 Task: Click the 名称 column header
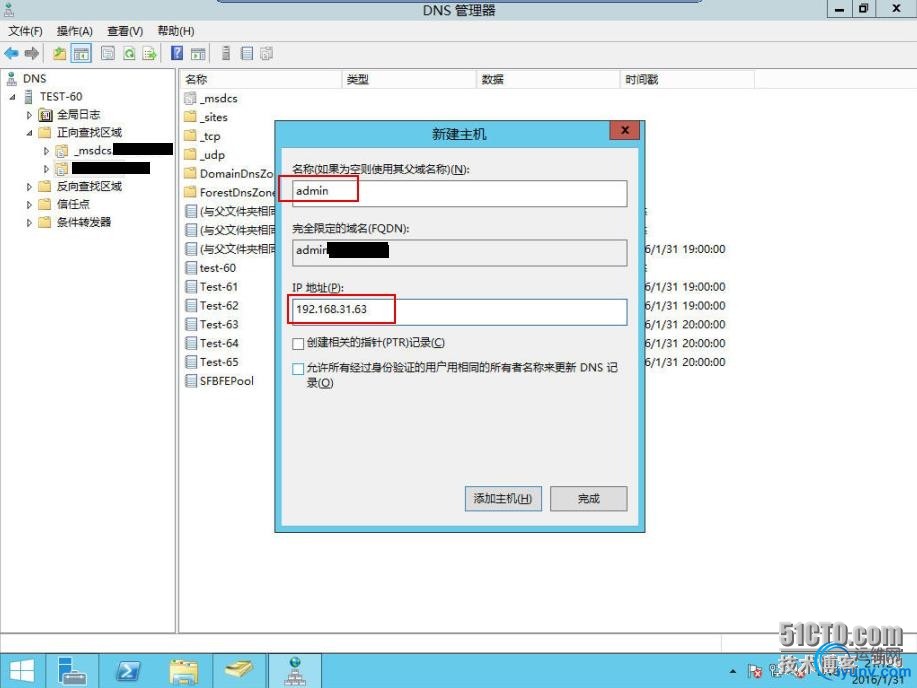[260, 79]
